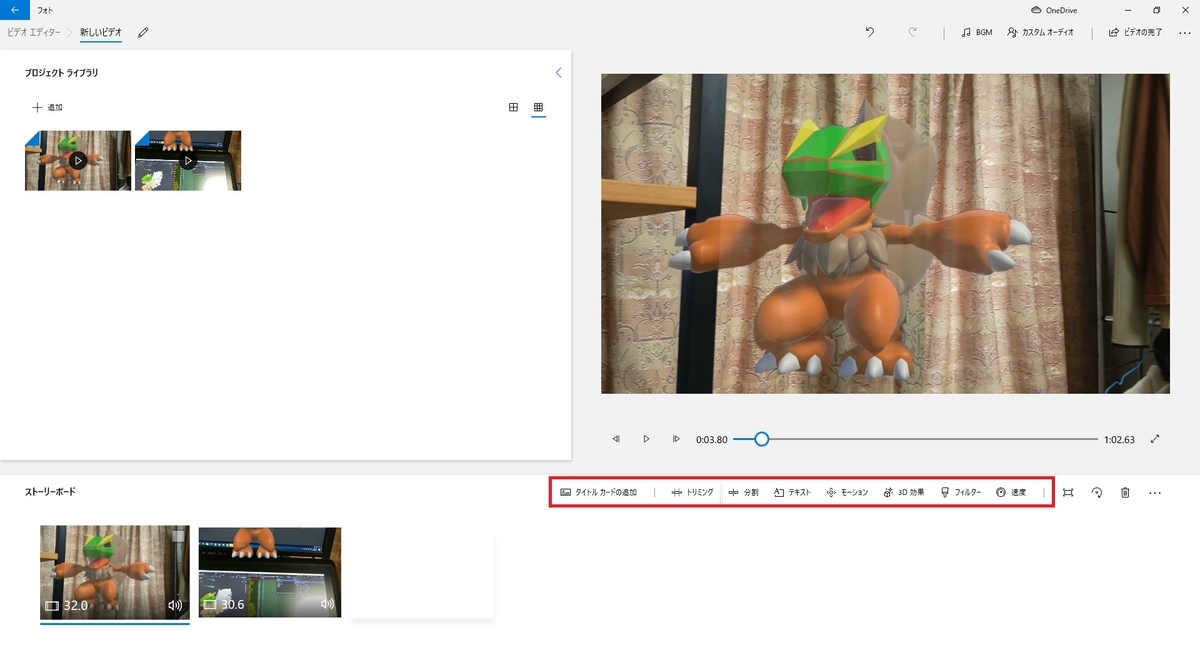Open the 速度 speed control
1200x650 pixels.
(1011, 492)
